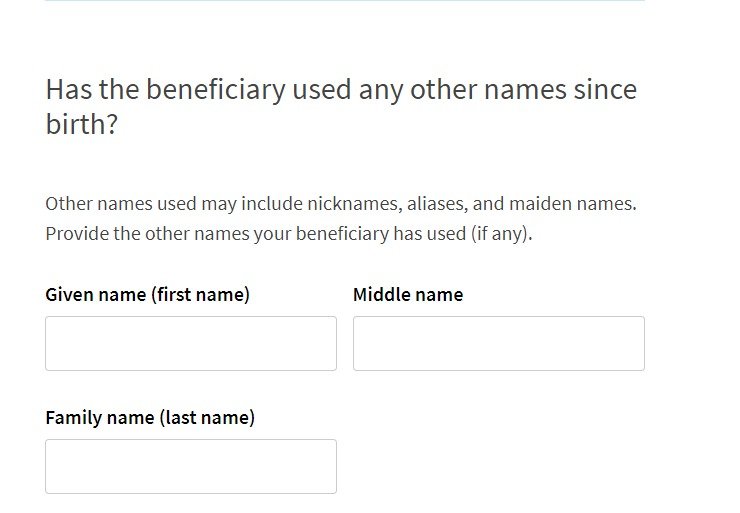Click the word "Provide" in the description
The image size is (740, 513).
coord(75,236)
